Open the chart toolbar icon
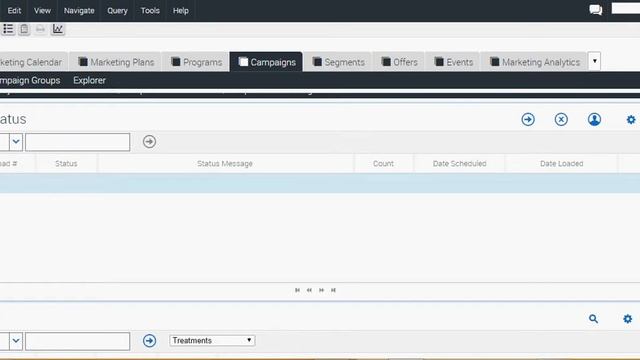Screen dimensions: 640x360 58,29
